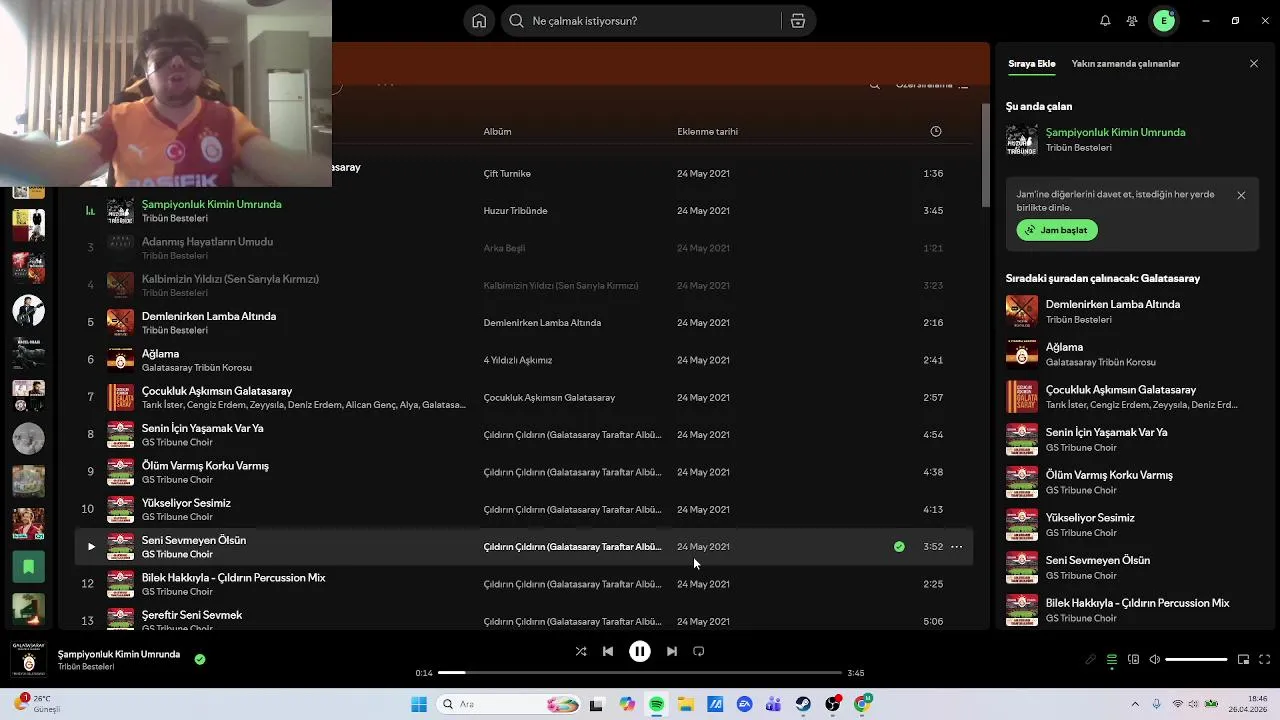
Task: Close the queue panel
Action: [1254, 64]
